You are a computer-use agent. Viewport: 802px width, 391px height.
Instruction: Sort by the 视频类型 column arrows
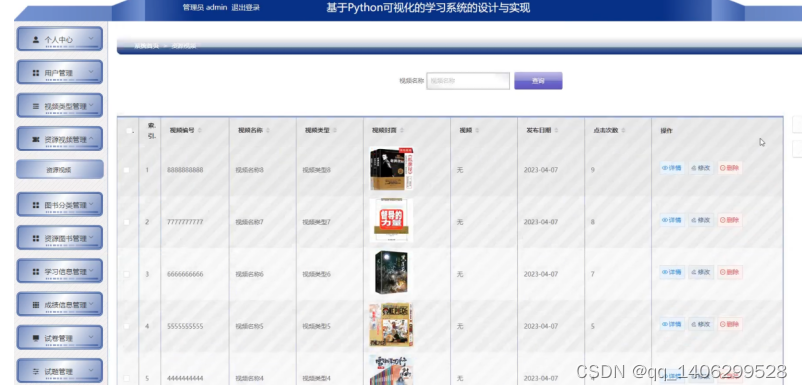click(335, 131)
